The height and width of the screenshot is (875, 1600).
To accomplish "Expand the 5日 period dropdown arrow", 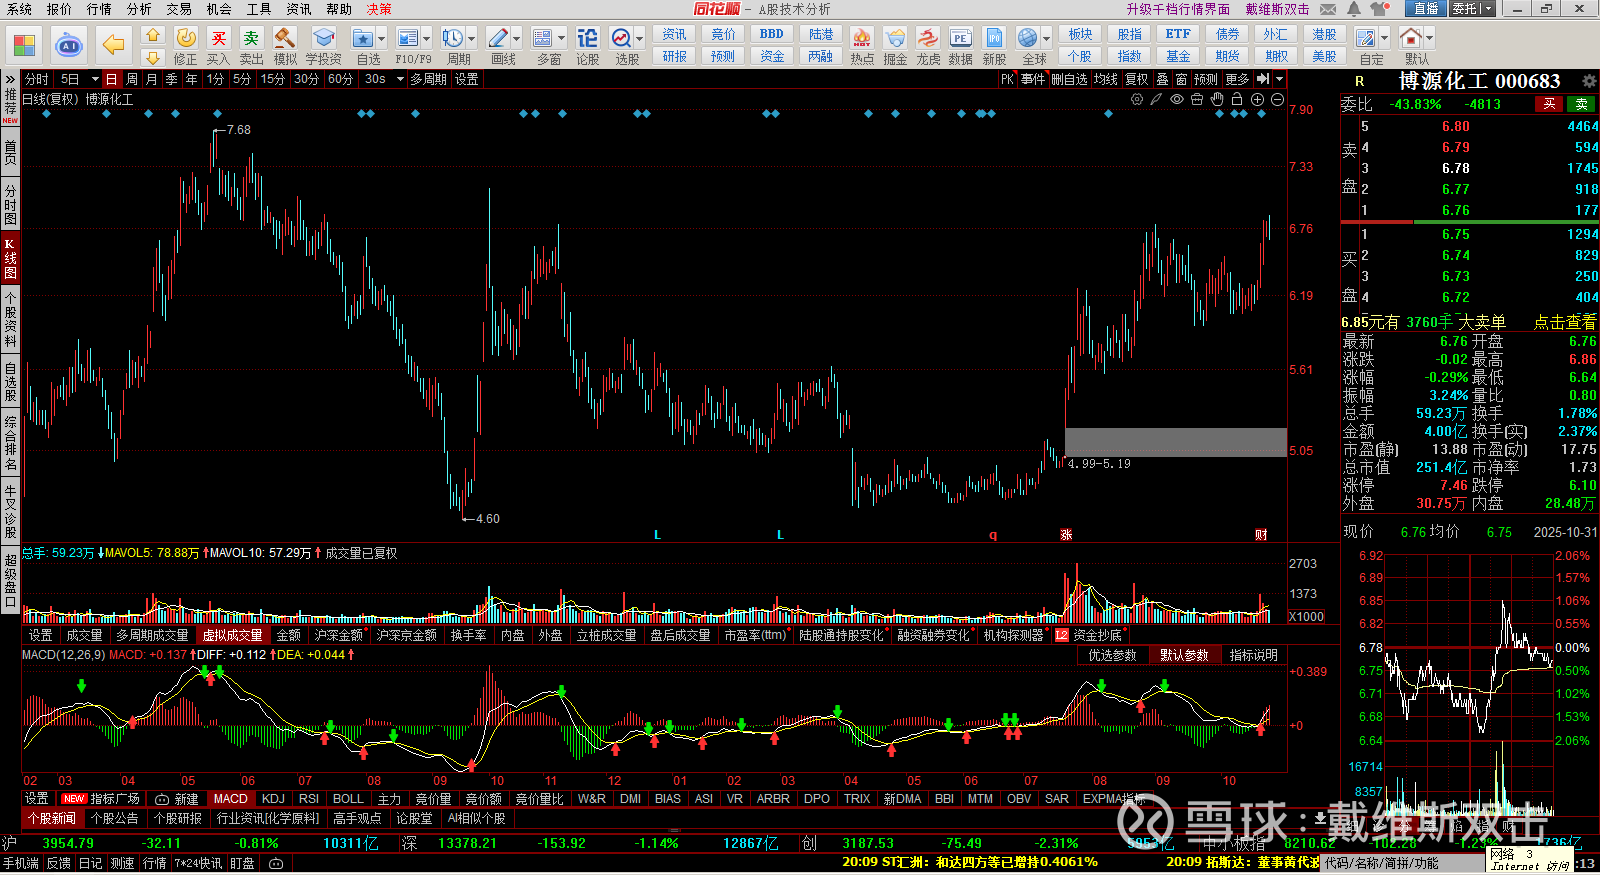I will point(95,79).
